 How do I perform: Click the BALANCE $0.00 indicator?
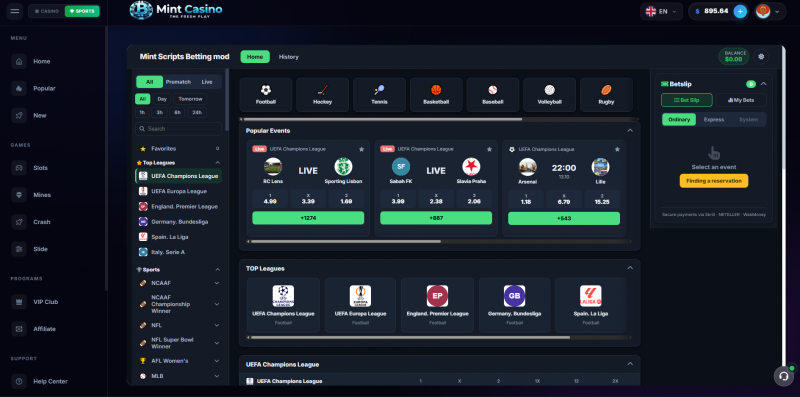pyautogui.click(x=734, y=57)
